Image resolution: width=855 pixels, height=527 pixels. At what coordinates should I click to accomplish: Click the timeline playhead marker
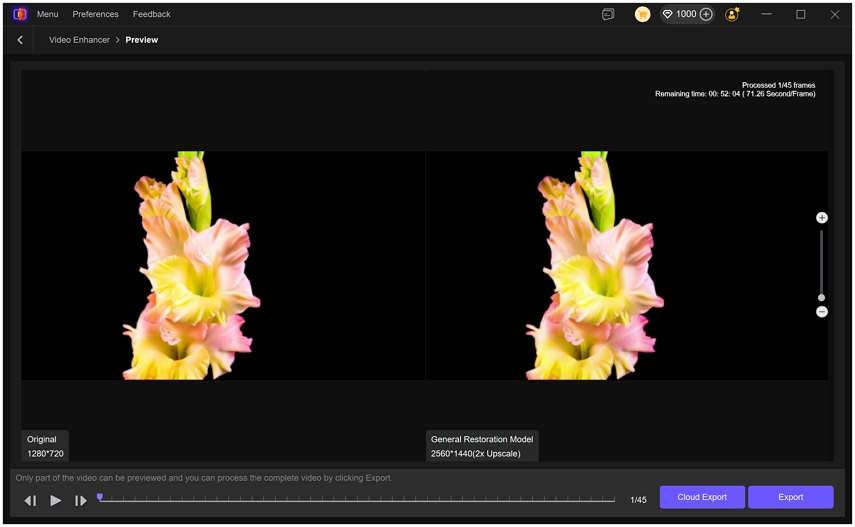pos(100,497)
